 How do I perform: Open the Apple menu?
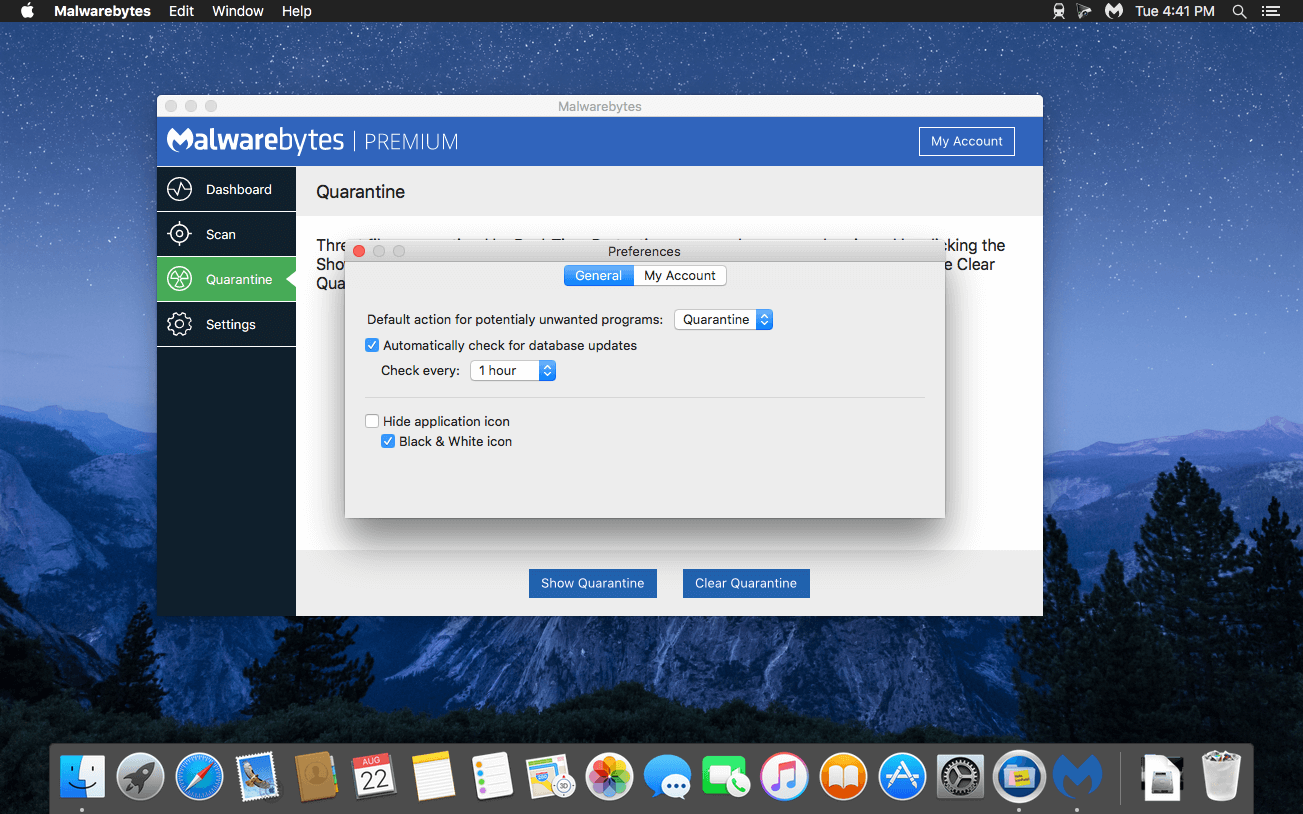click(x=27, y=11)
